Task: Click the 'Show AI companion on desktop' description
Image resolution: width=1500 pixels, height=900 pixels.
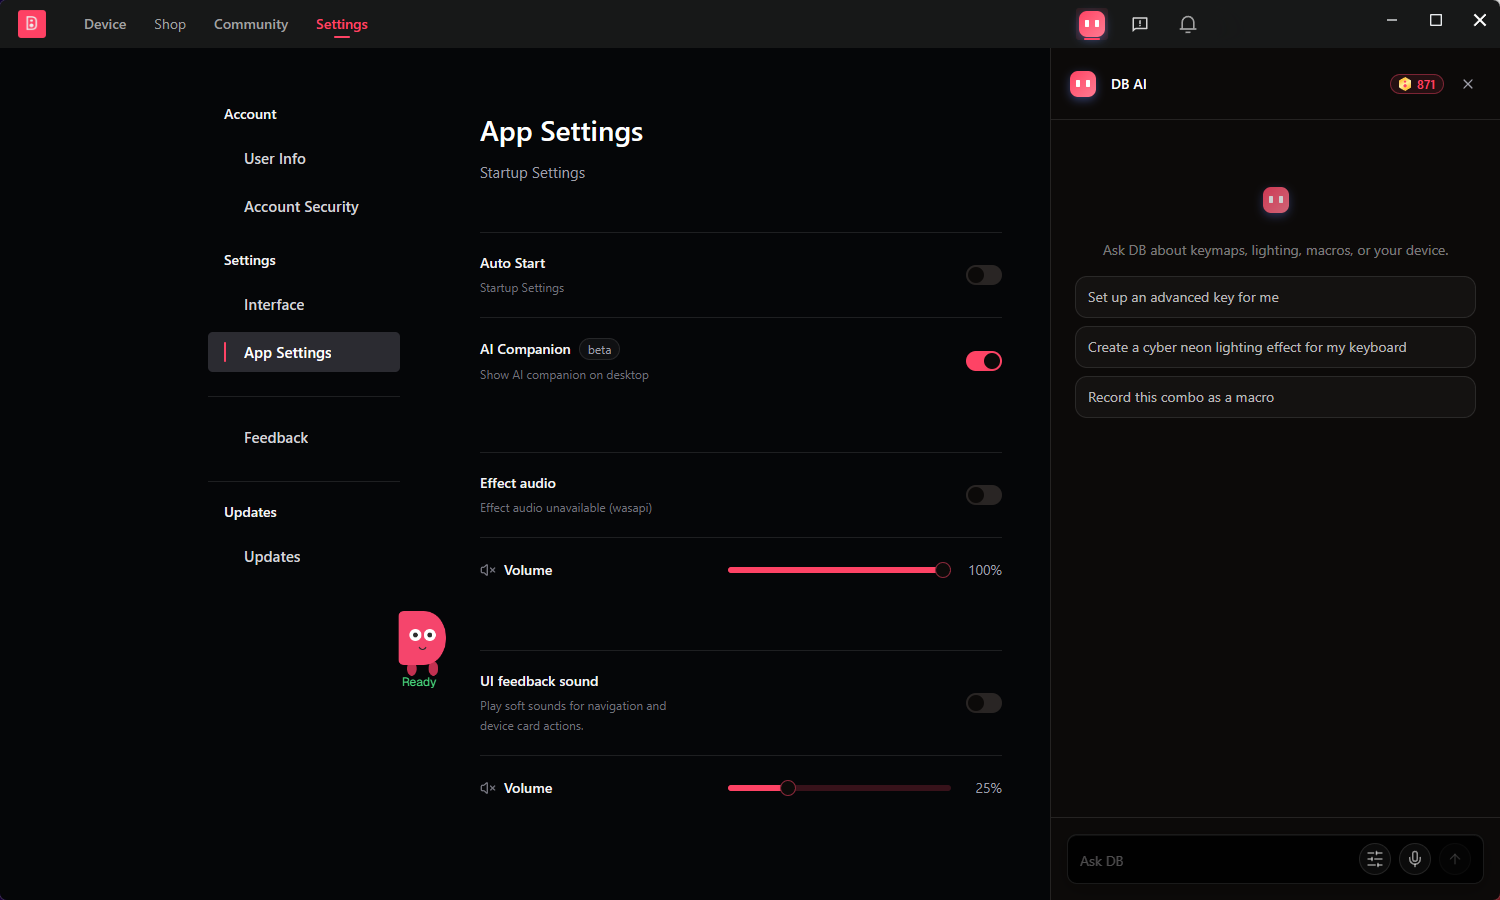Action: pyautogui.click(x=564, y=375)
